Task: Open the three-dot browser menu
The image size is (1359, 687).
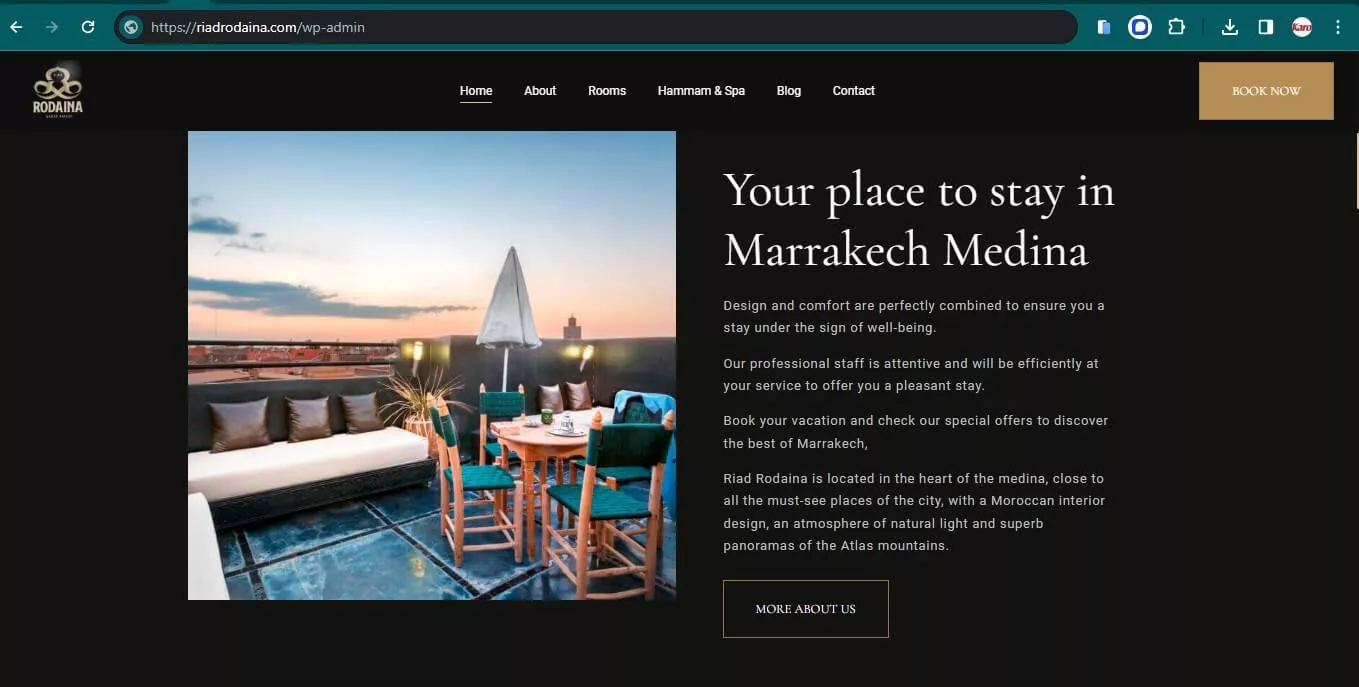Action: point(1338,27)
